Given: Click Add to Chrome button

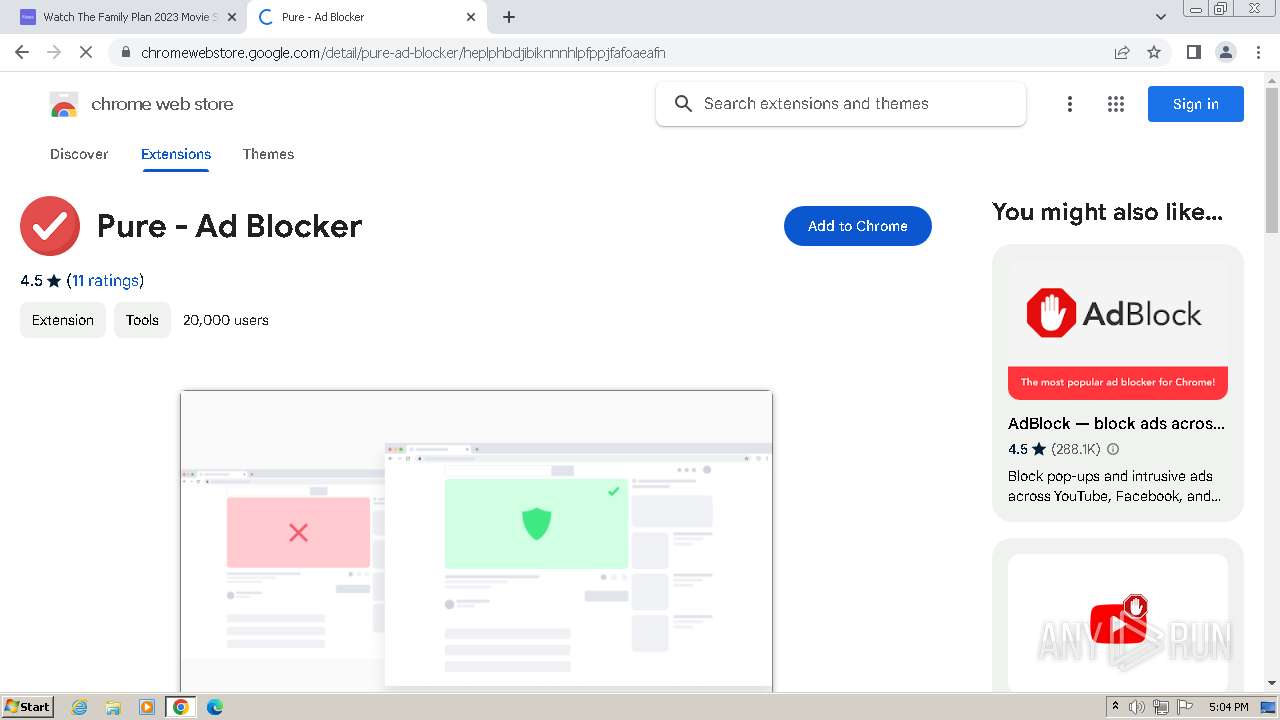Looking at the screenshot, I should 857,226.
